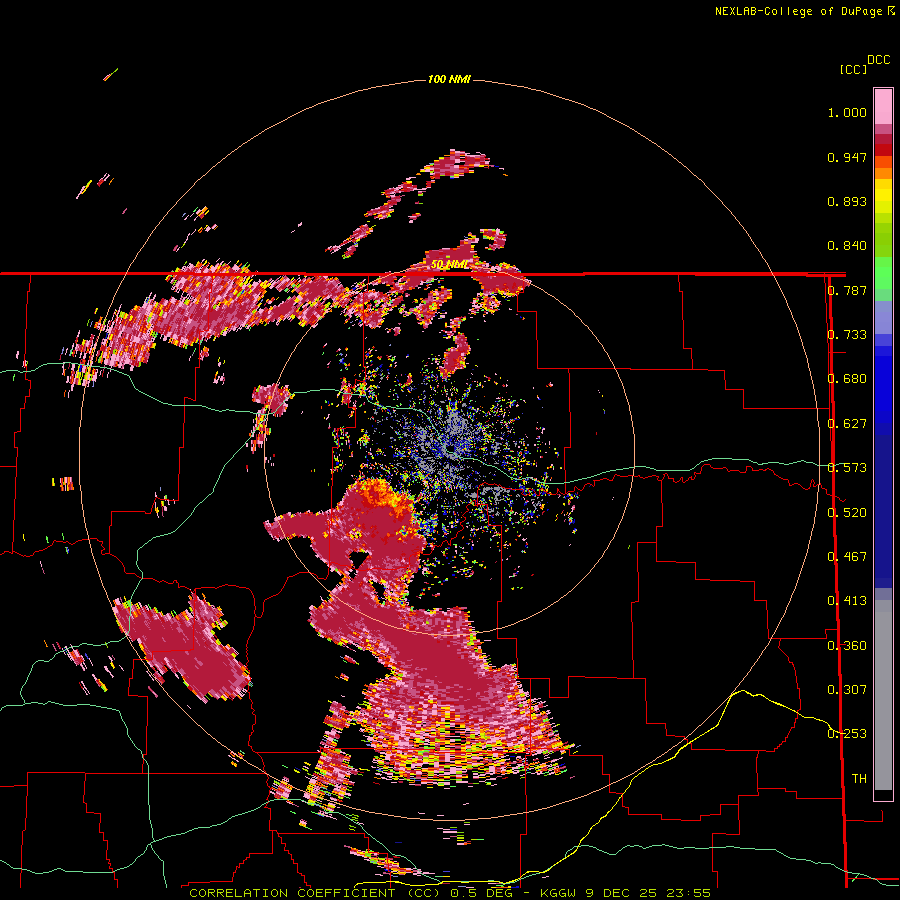Click the CORRELATION COEFFICIENT caption text
Image resolution: width=900 pixels, height=900 pixels.
pyautogui.click(x=292, y=893)
